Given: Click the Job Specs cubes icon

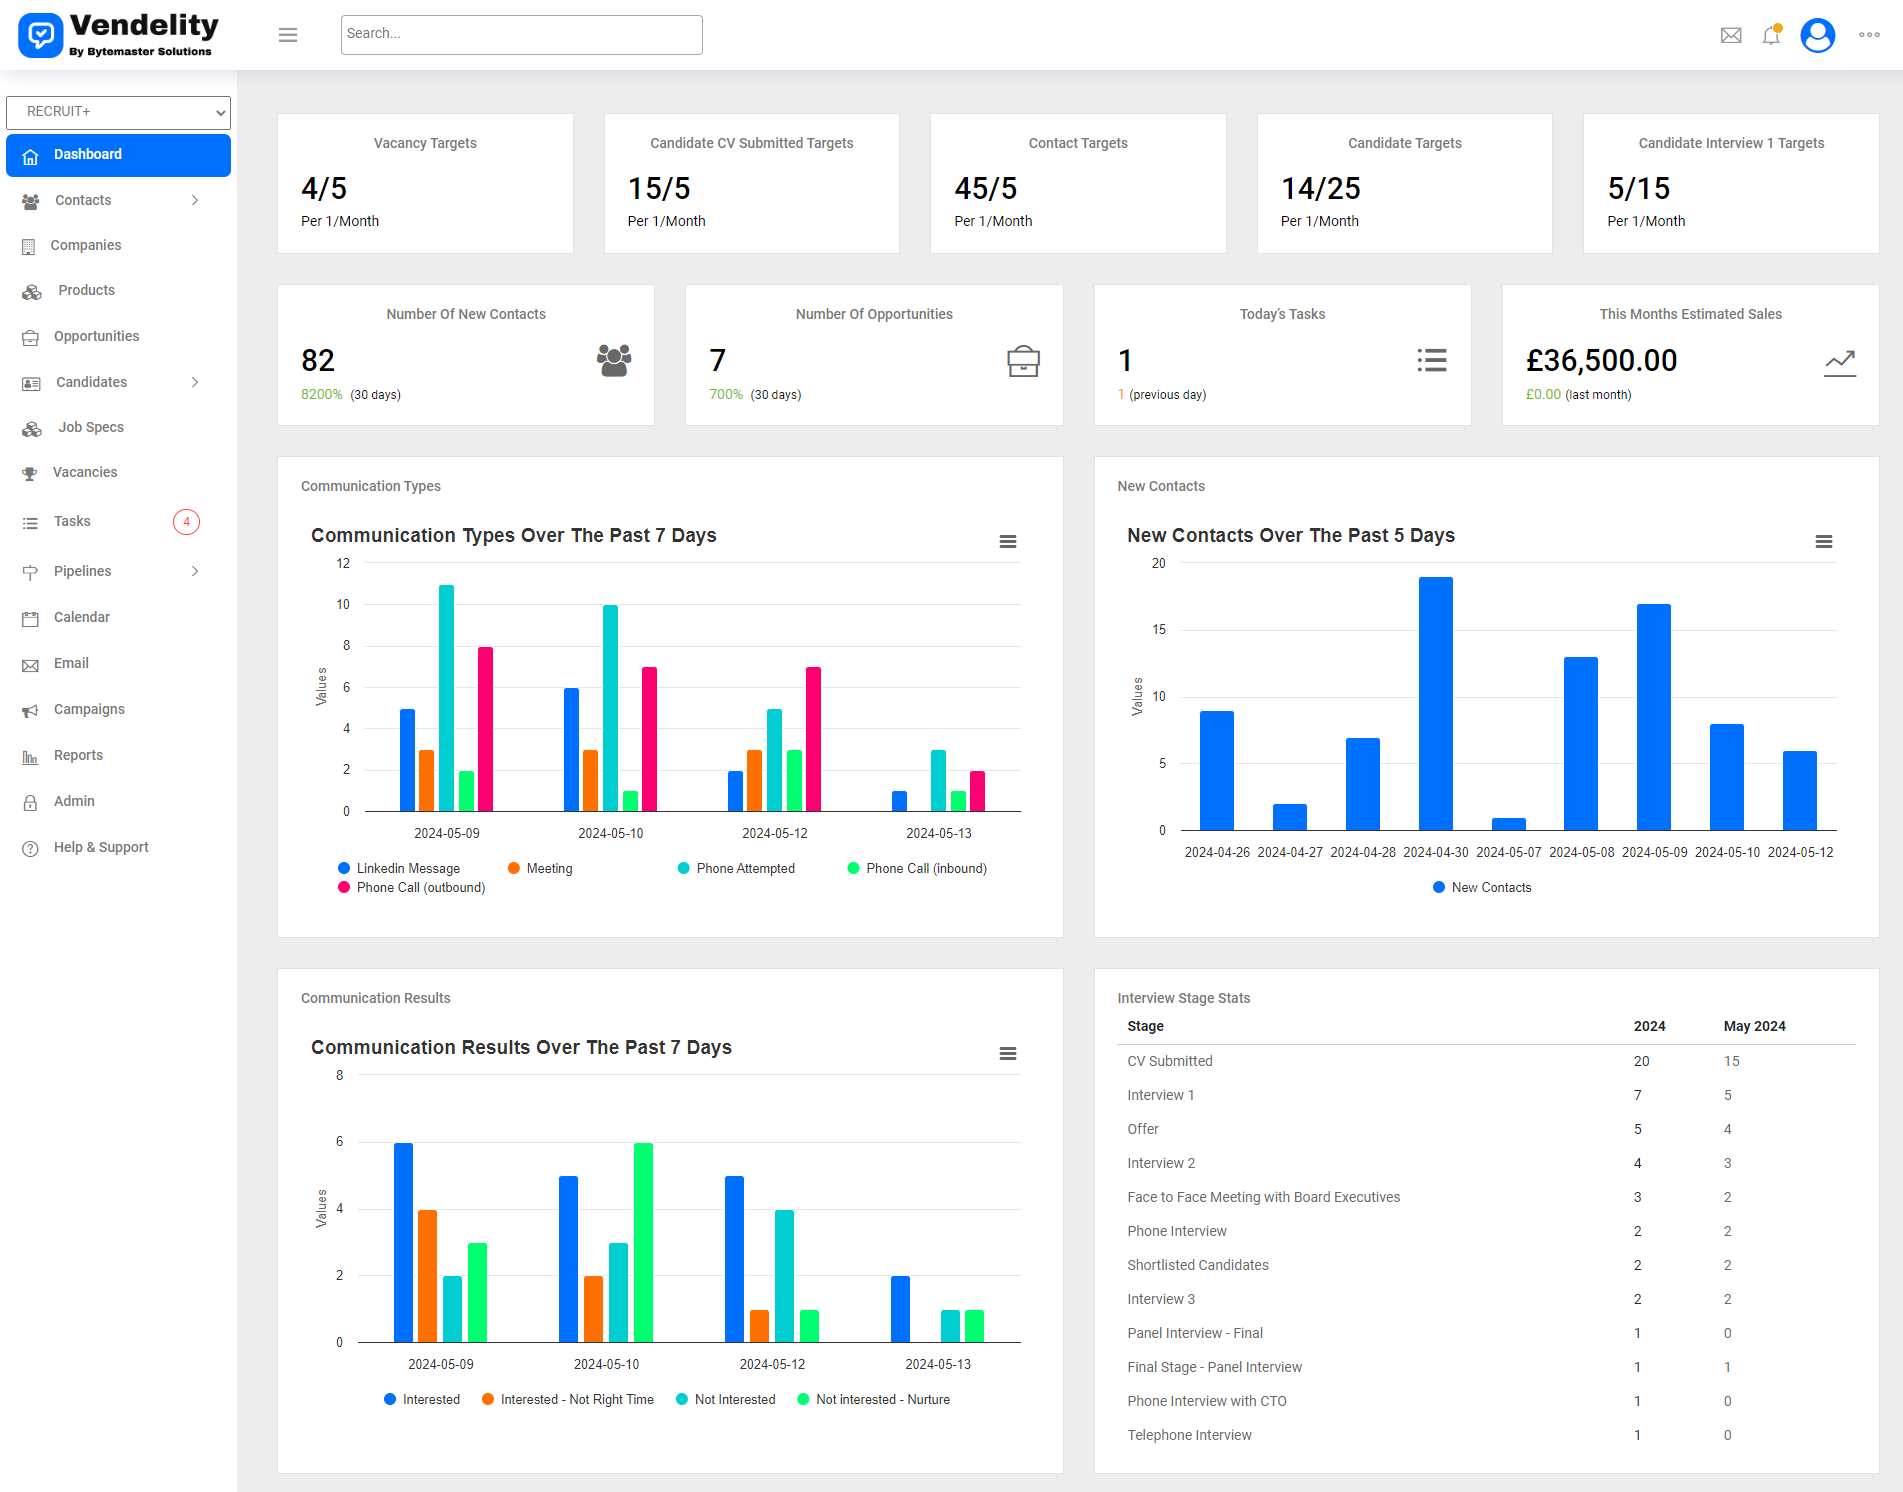Looking at the screenshot, I should [x=32, y=428].
